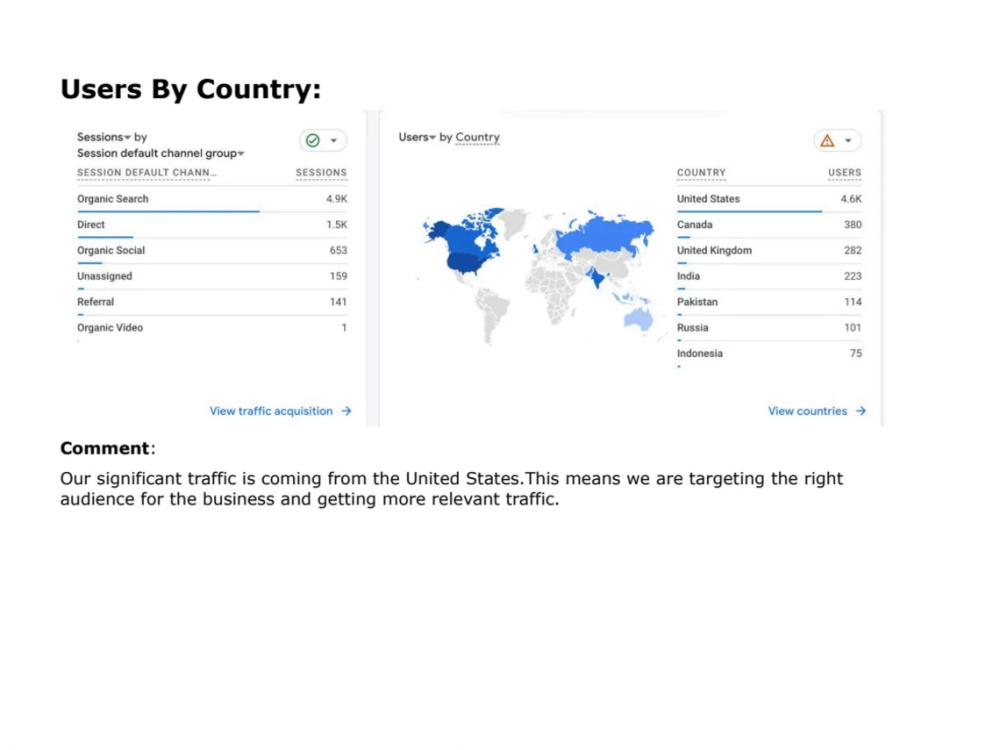Screen dimensions: 1000x750
Task: Click India on the world map
Action: coord(596,277)
